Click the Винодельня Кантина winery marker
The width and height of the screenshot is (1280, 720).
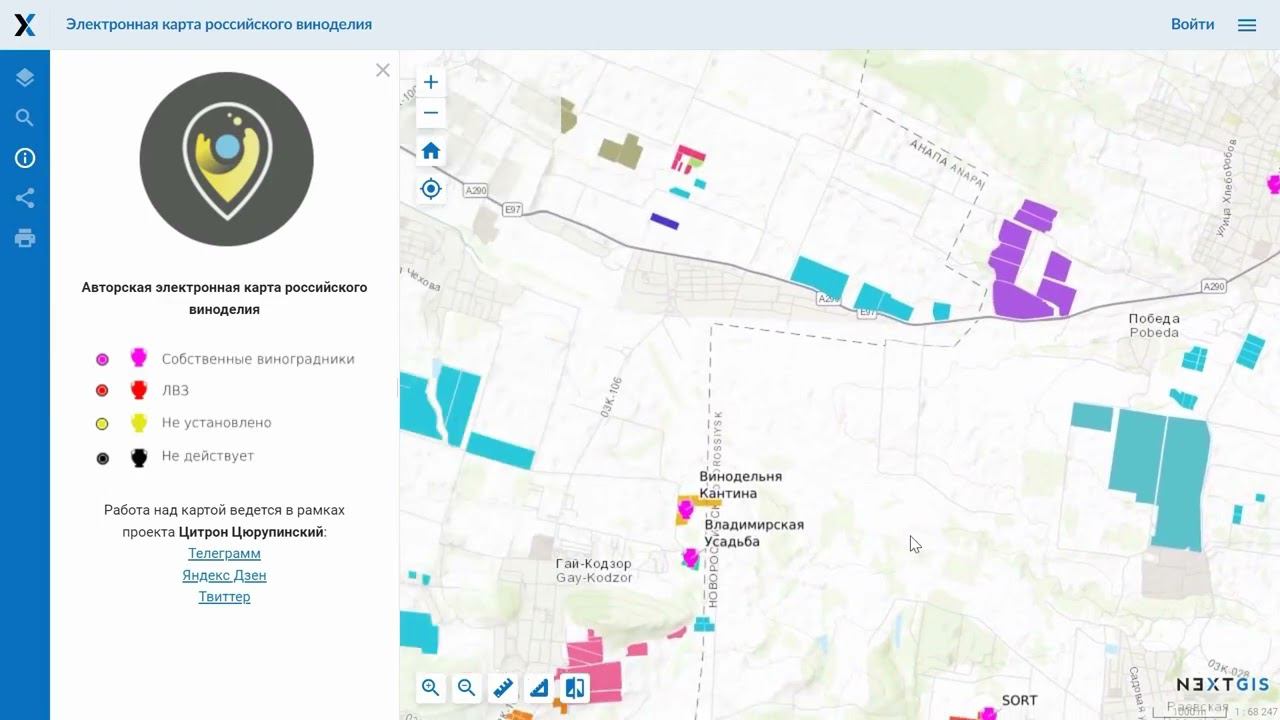(x=685, y=510)
